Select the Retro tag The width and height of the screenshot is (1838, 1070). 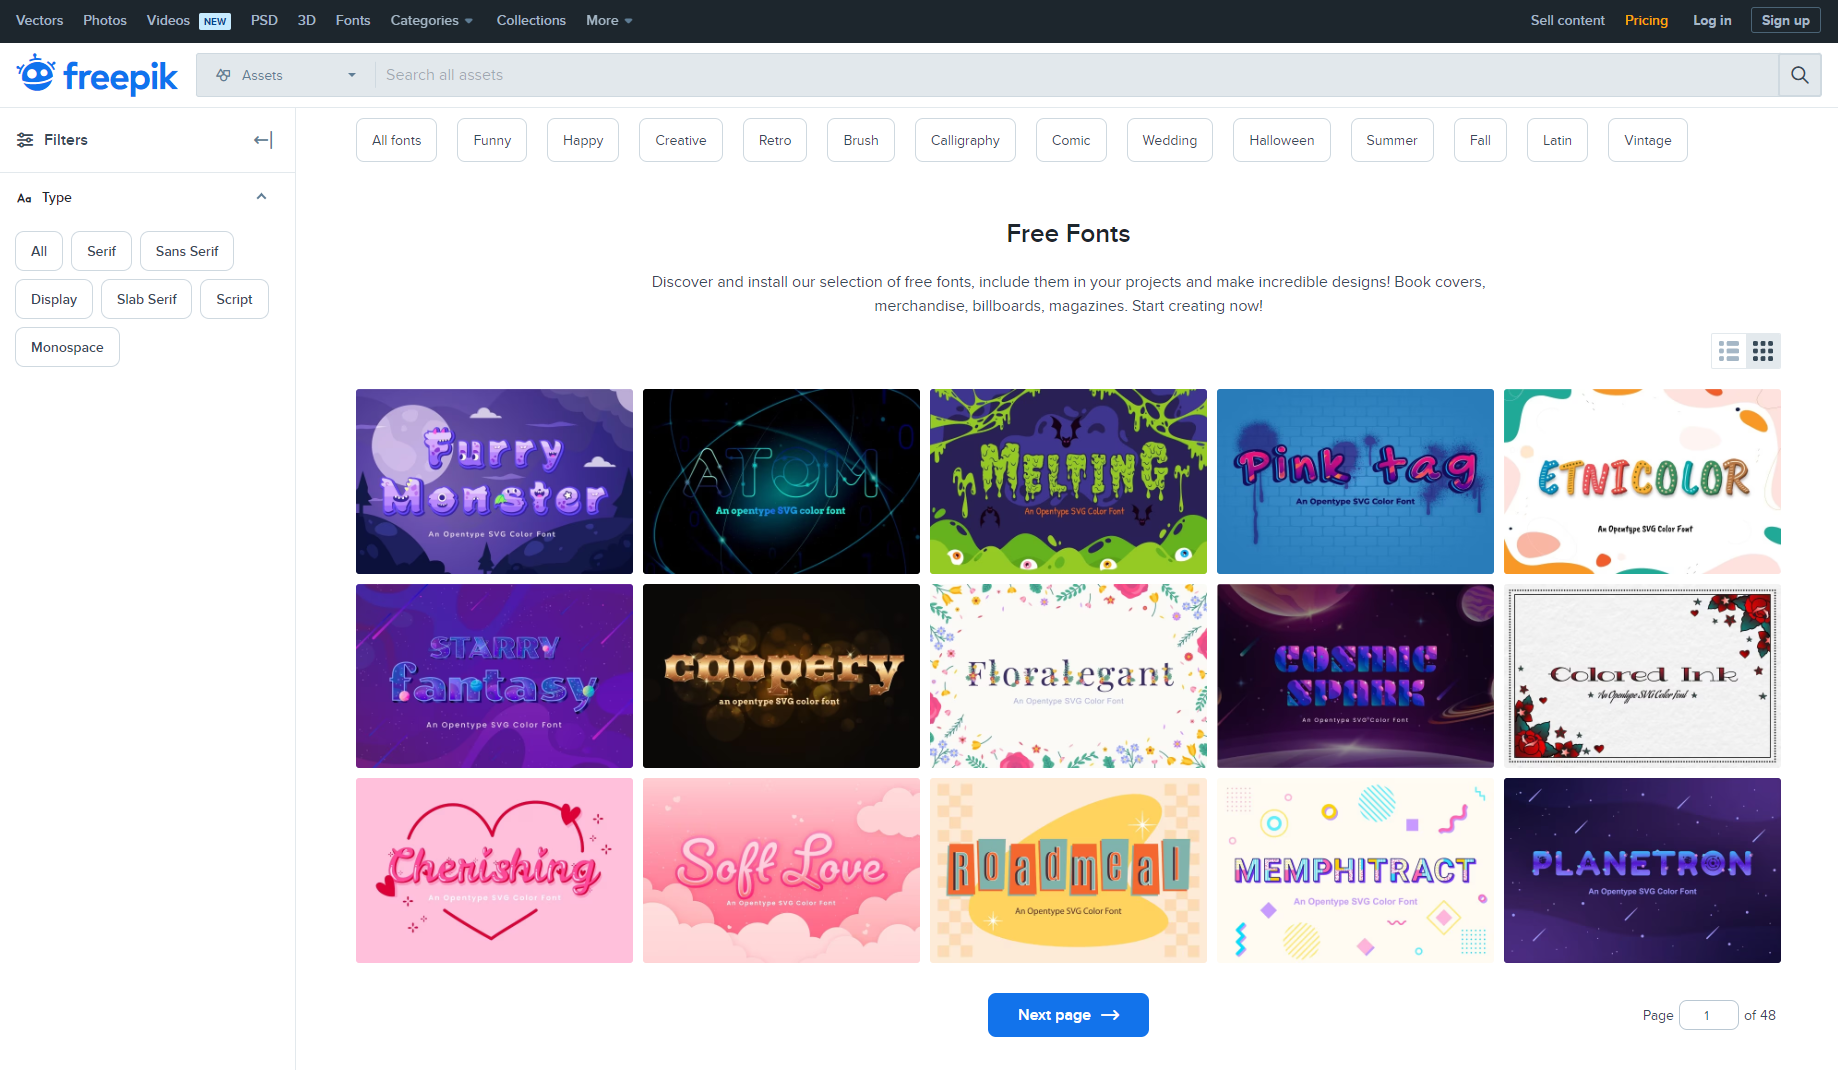coord(775,140)
